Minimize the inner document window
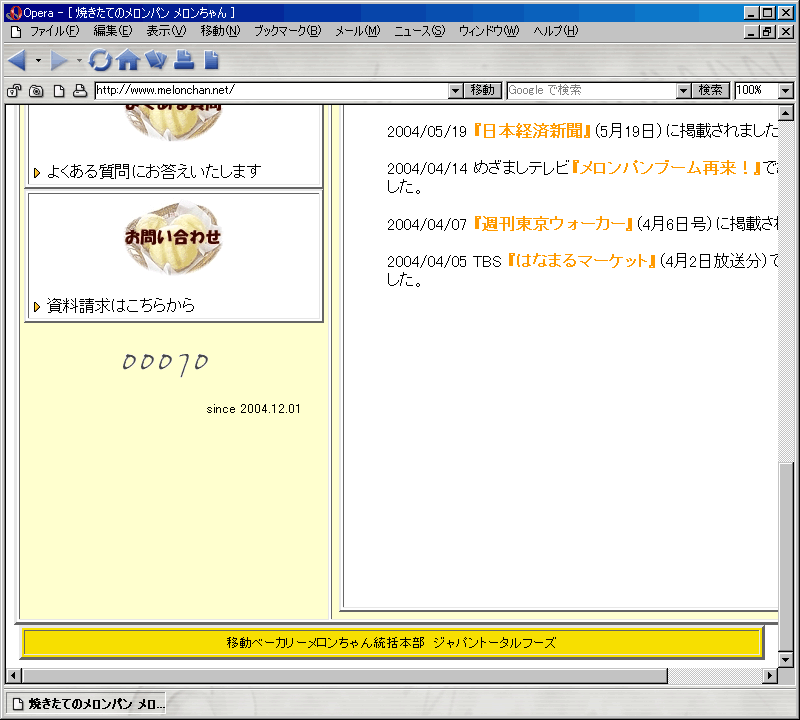The height and width of the screenshot is (720, 800). pyautogui.click(x=751, y=32)
